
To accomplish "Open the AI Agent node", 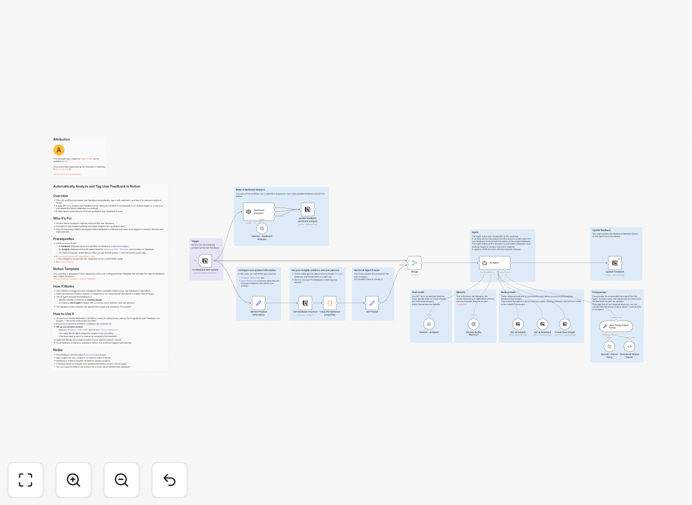I will (x=495, y=263).
